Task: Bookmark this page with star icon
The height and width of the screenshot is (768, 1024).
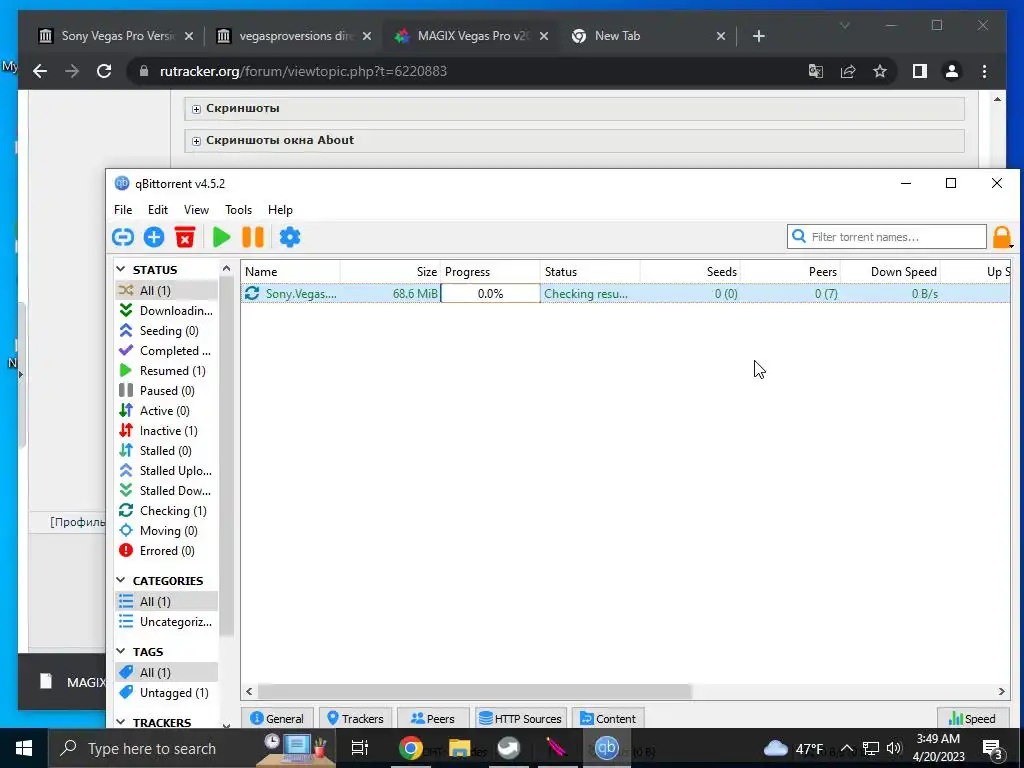Action: click(x=880, y=71)
